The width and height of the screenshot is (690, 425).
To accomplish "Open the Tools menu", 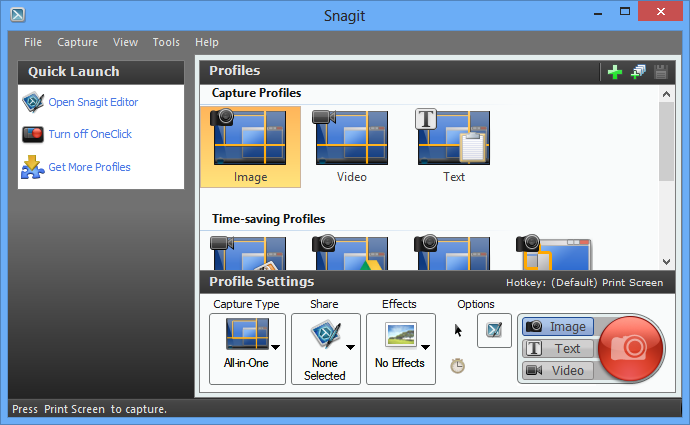I will click(x=166, y=42).
